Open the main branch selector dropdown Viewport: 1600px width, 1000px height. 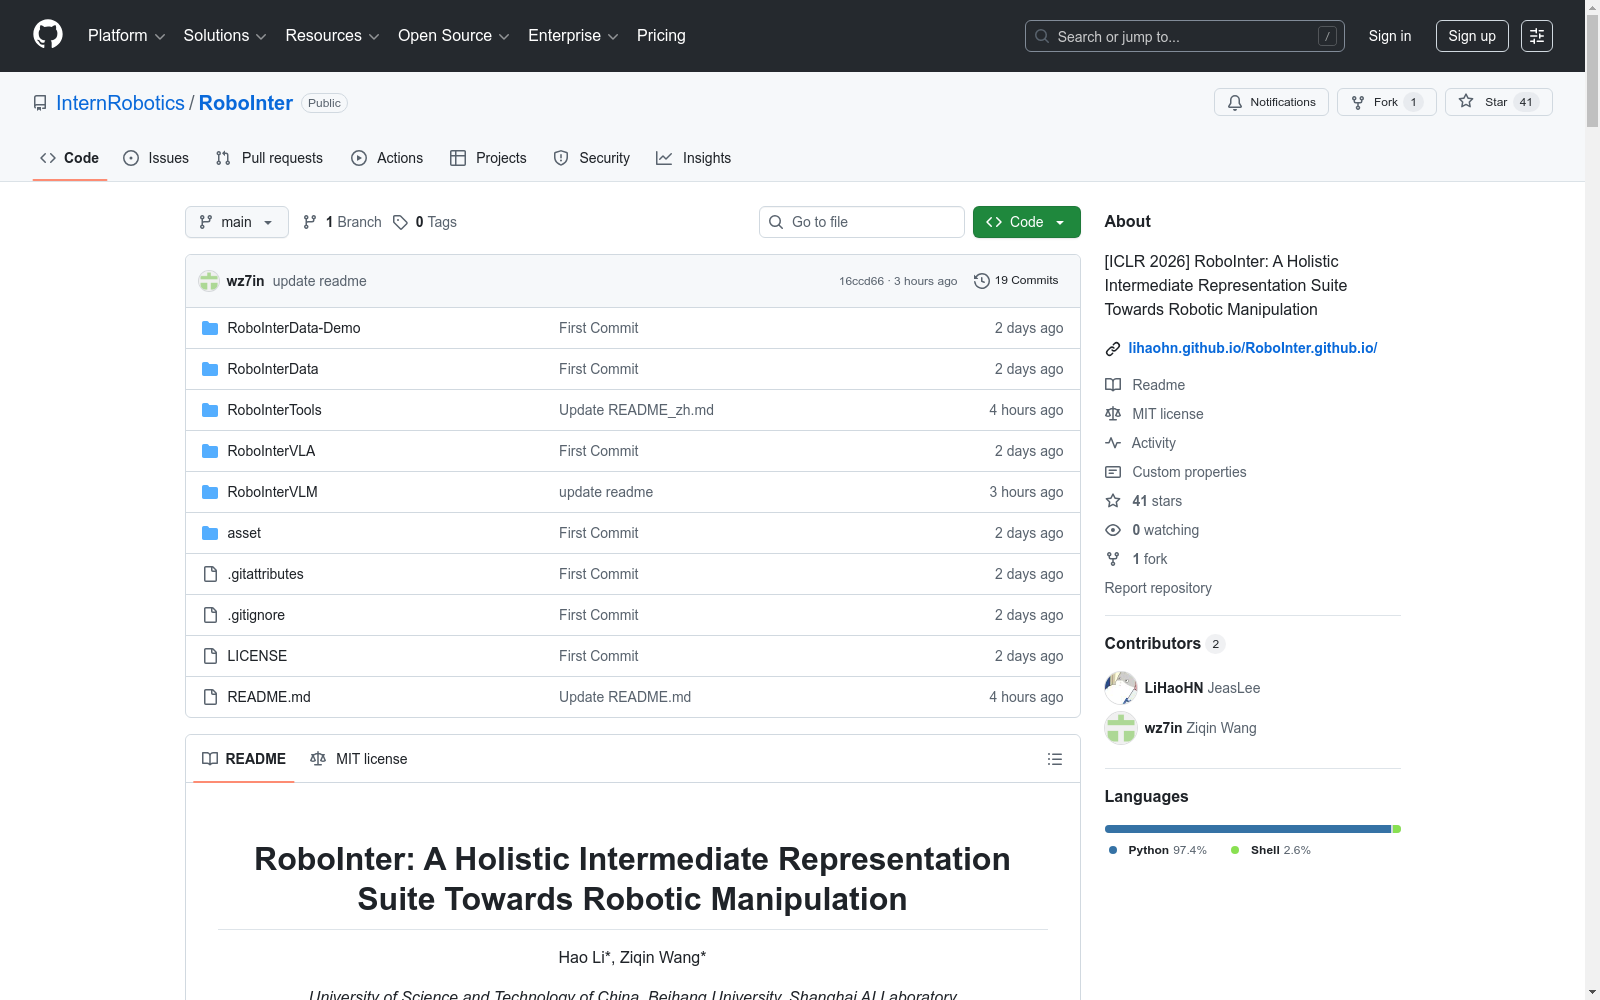coord(237,222)
